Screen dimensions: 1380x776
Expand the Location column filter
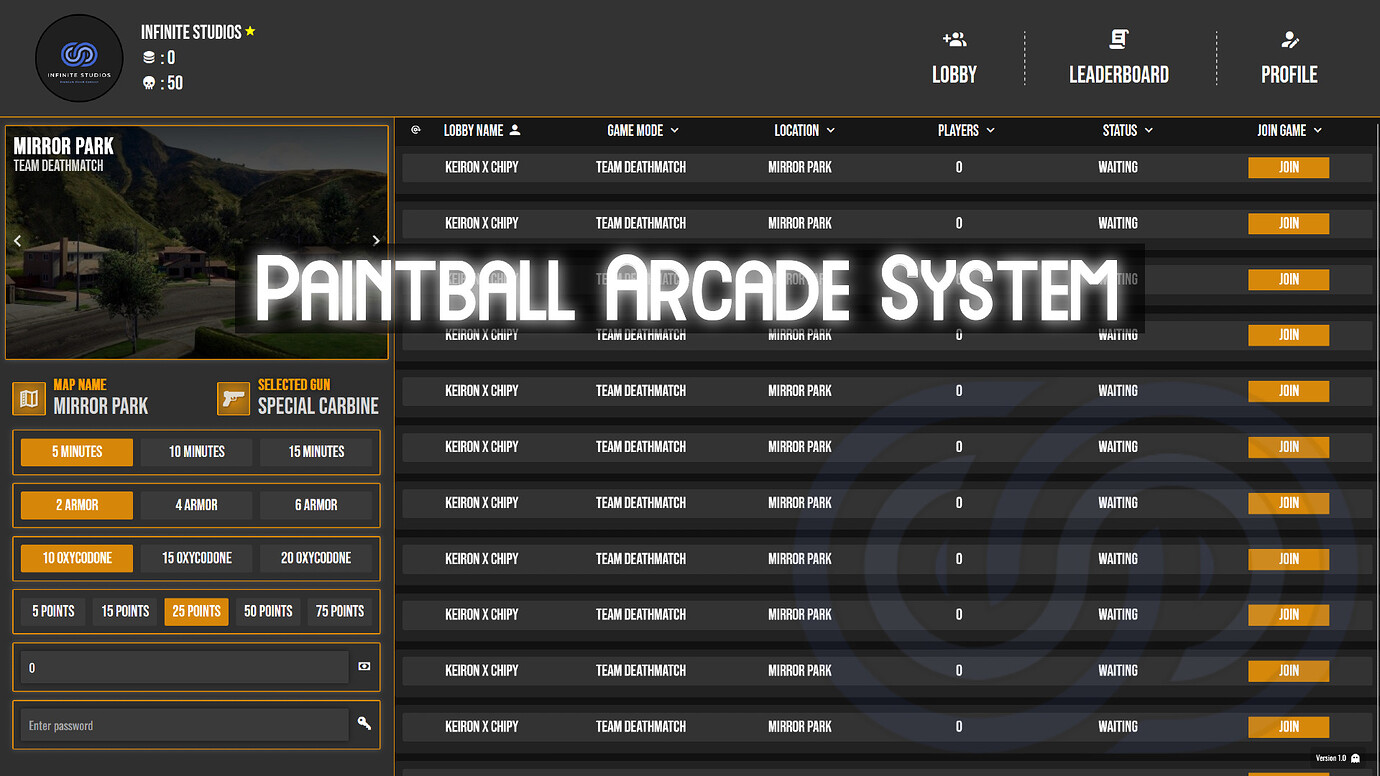pyautogui.click(x=833, y=130)
